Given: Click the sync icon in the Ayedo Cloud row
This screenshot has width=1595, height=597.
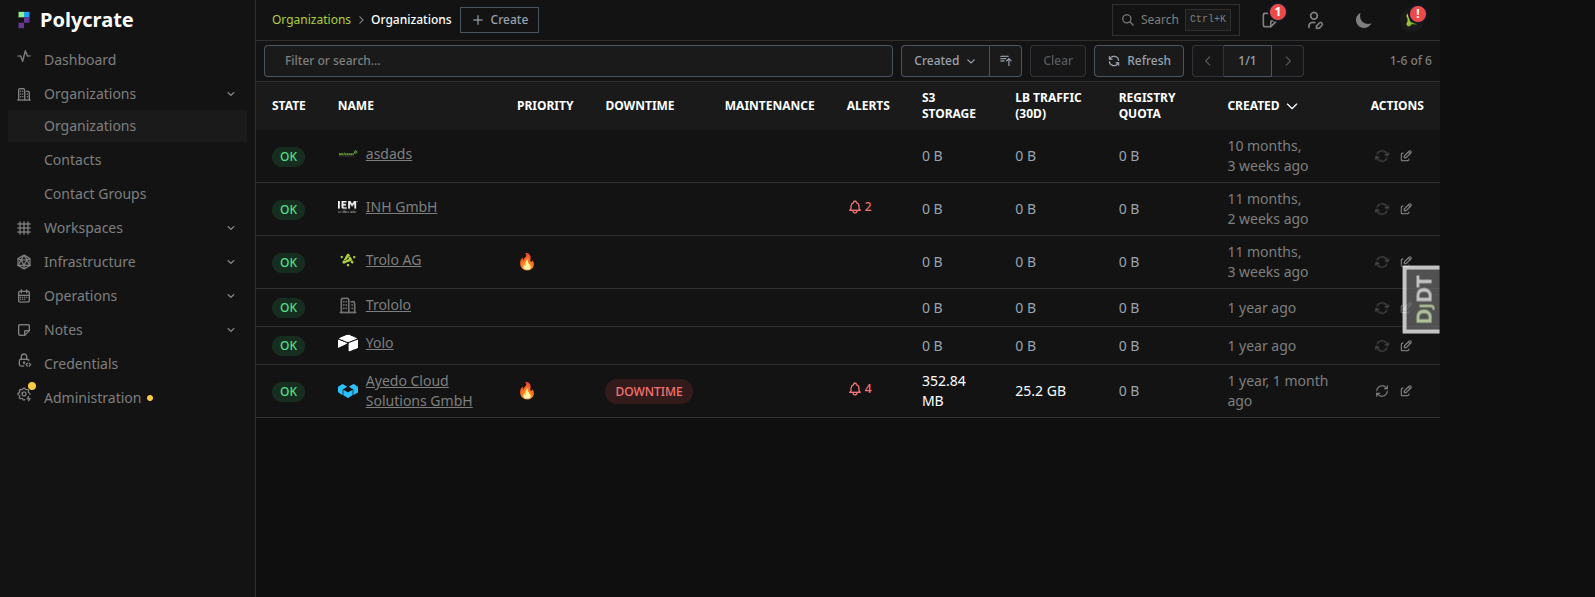Looking at the screenshot, I should tap(1382, 391).
